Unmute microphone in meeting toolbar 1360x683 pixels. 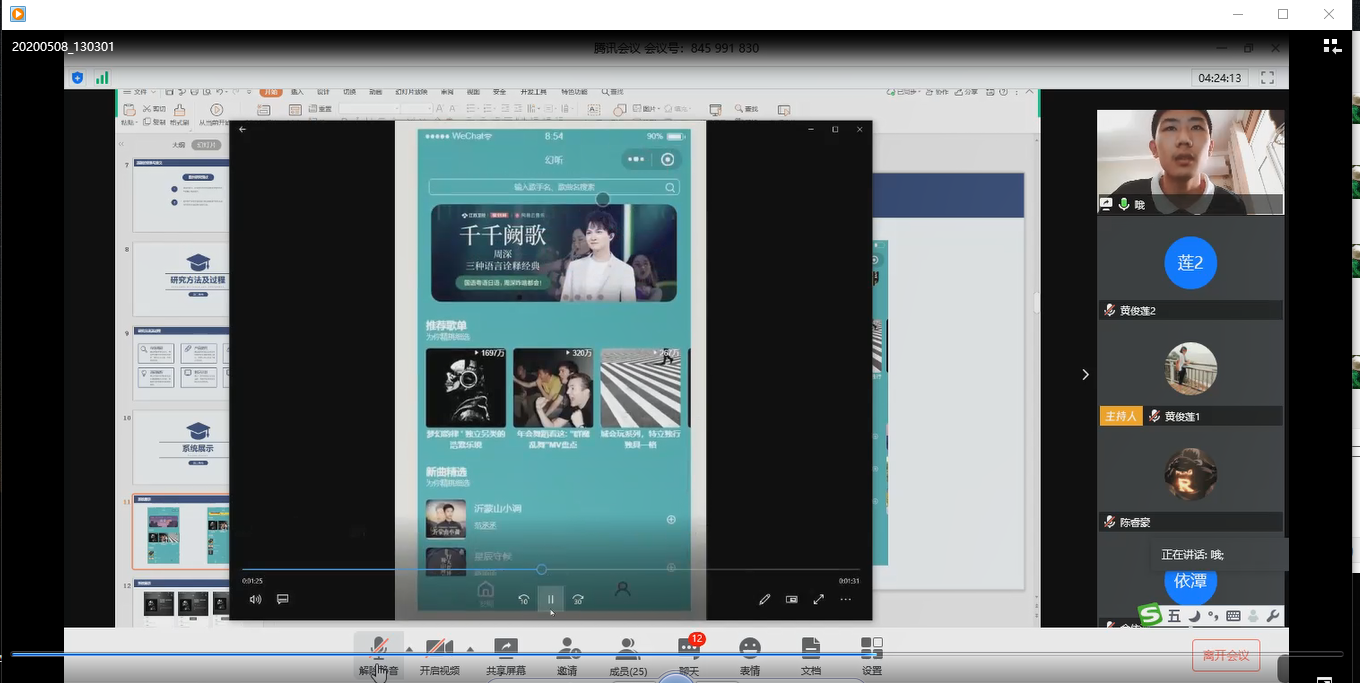[379, 655]
